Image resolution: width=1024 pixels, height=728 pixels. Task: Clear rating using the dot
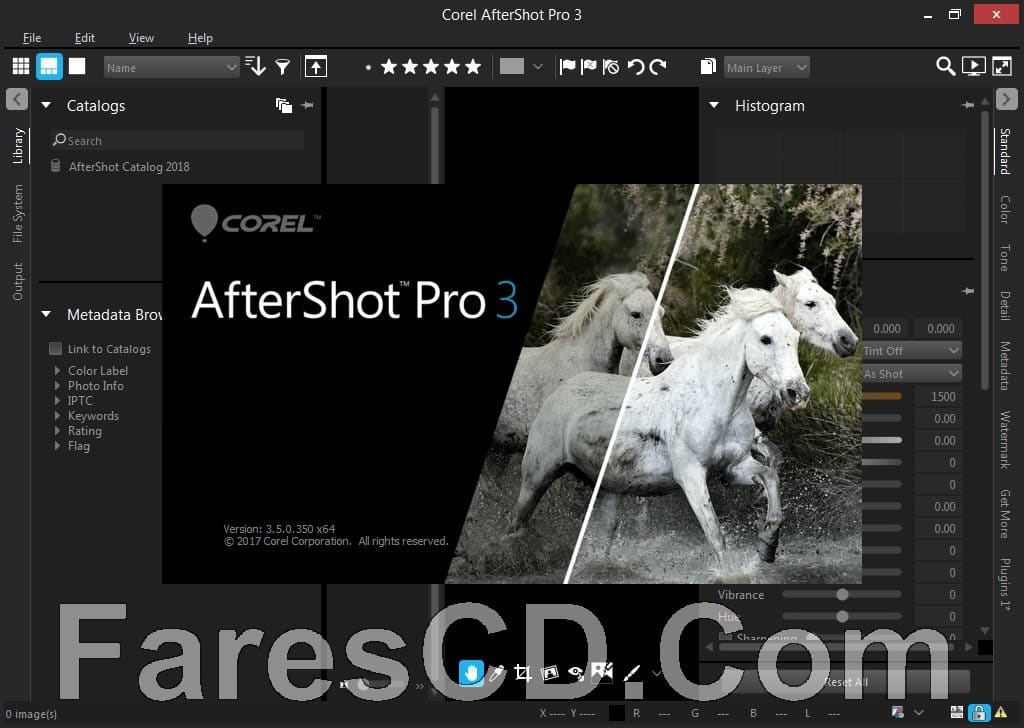pos(368,67)
